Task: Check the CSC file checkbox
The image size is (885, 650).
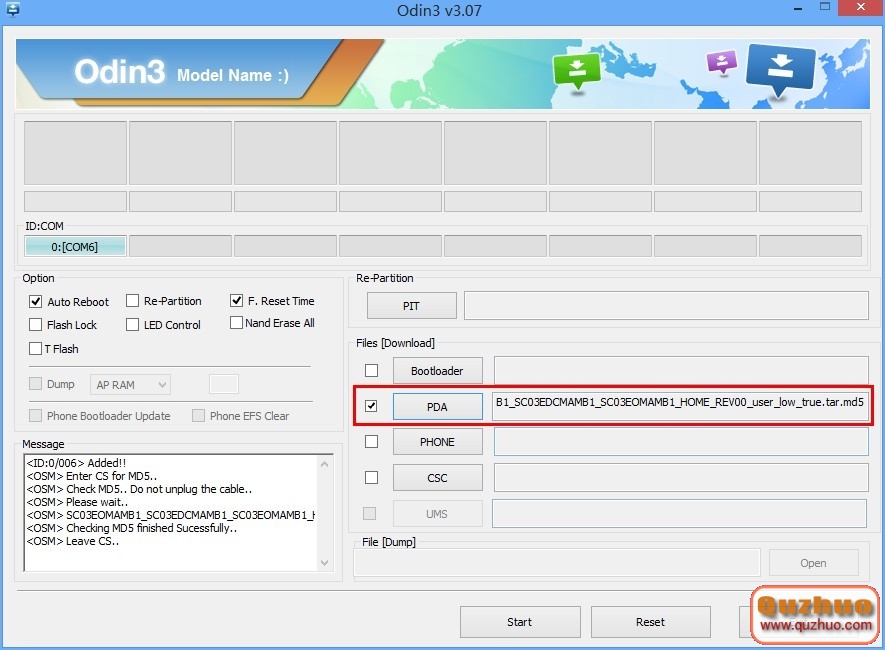Action: [x=371, y=477]
